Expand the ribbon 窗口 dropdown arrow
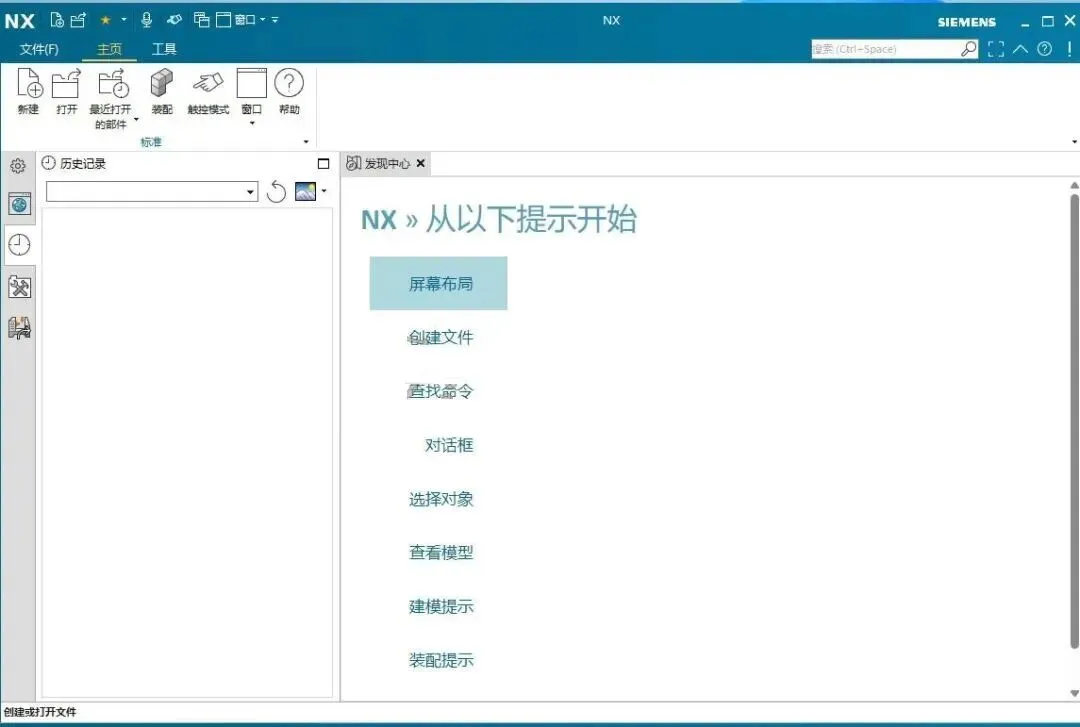1080x727 pixels. 252,123
